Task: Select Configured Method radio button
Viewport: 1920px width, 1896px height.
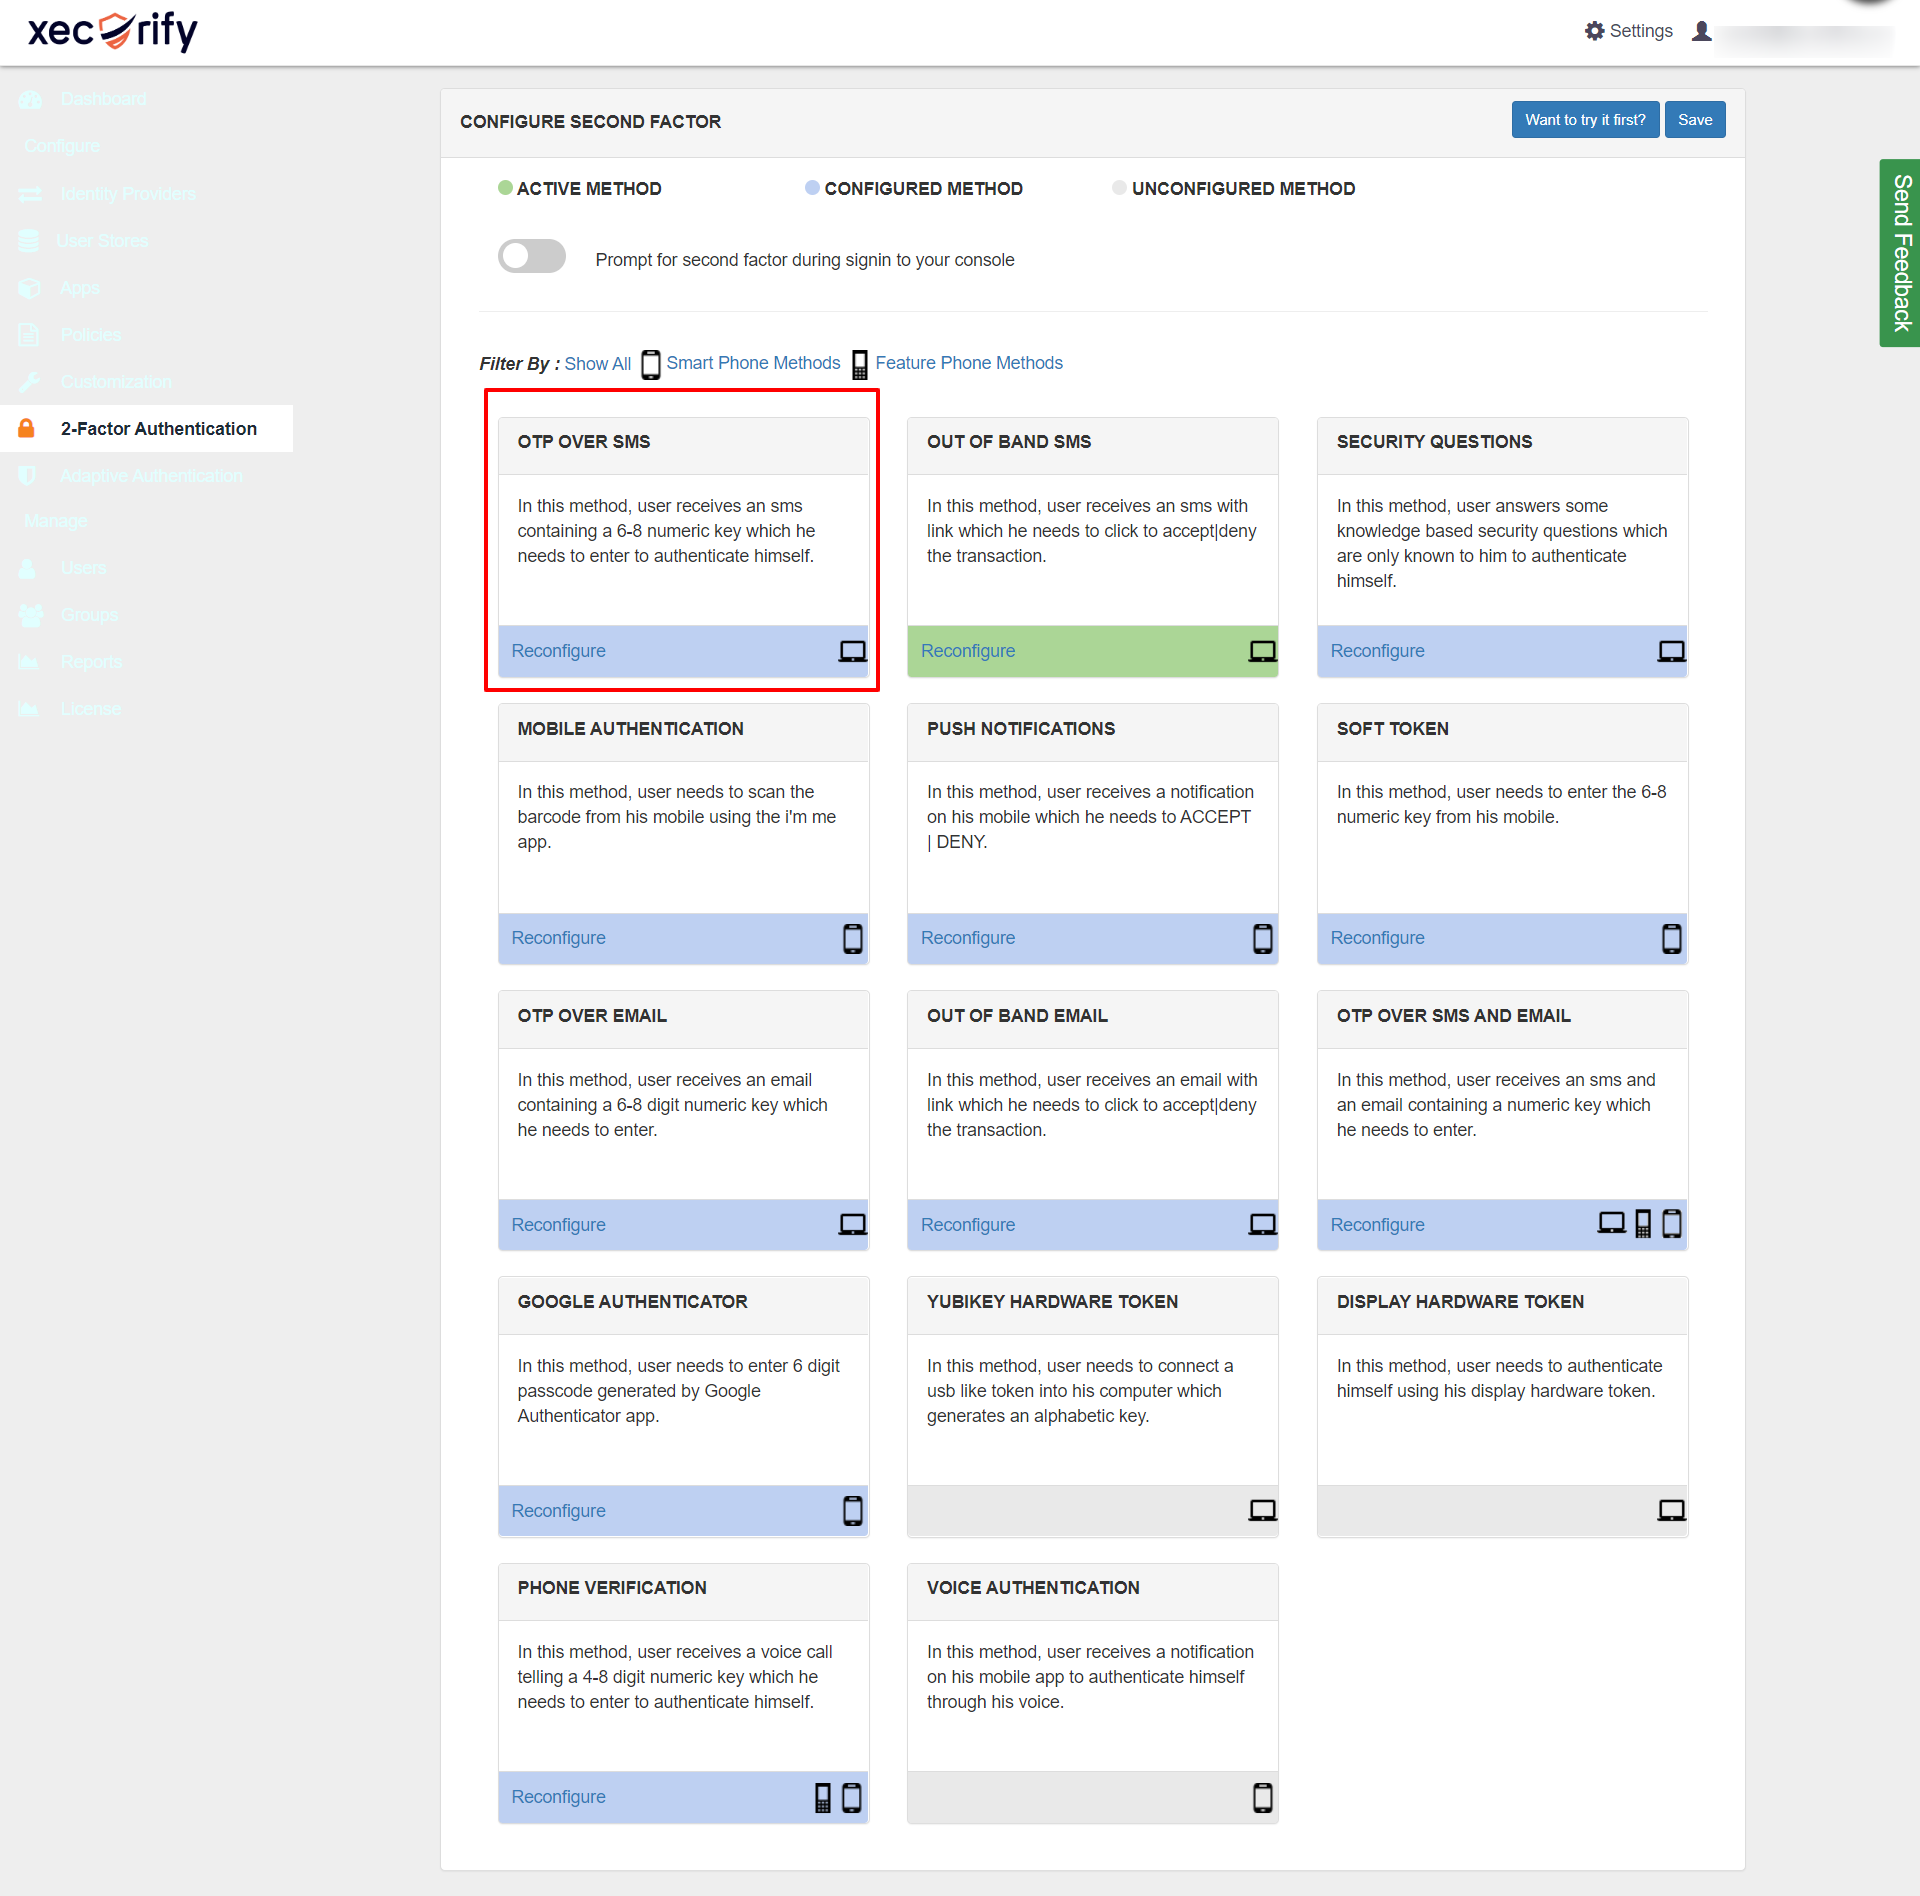Action: pyautogui.click(x=811, y=188)
